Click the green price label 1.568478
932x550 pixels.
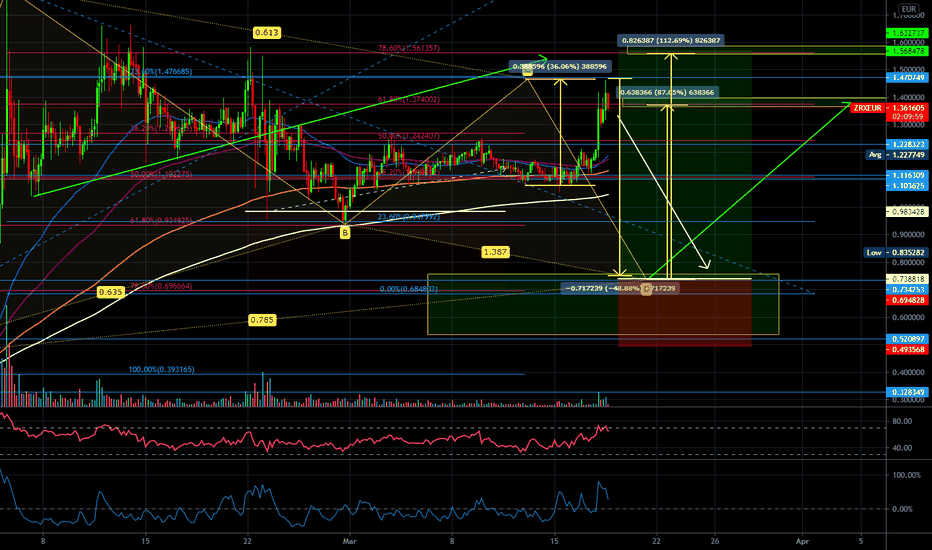[x=908, y=52]
